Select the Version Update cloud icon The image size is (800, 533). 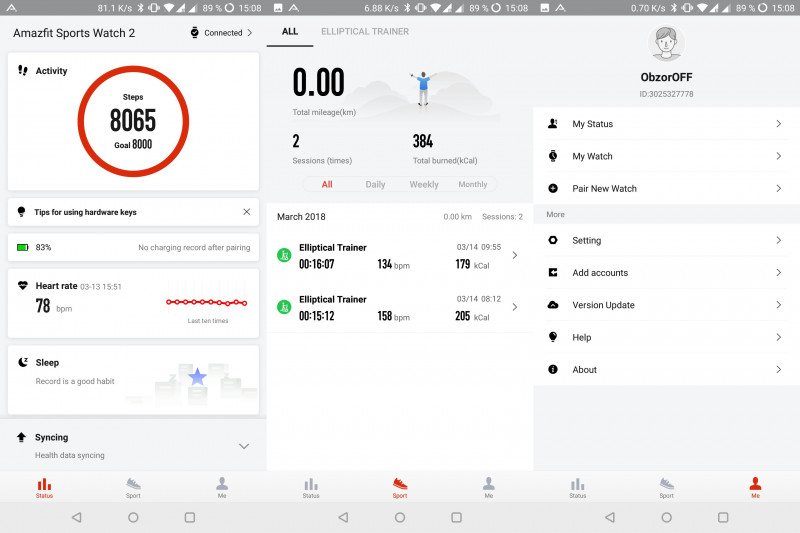[x=553, y=305]
